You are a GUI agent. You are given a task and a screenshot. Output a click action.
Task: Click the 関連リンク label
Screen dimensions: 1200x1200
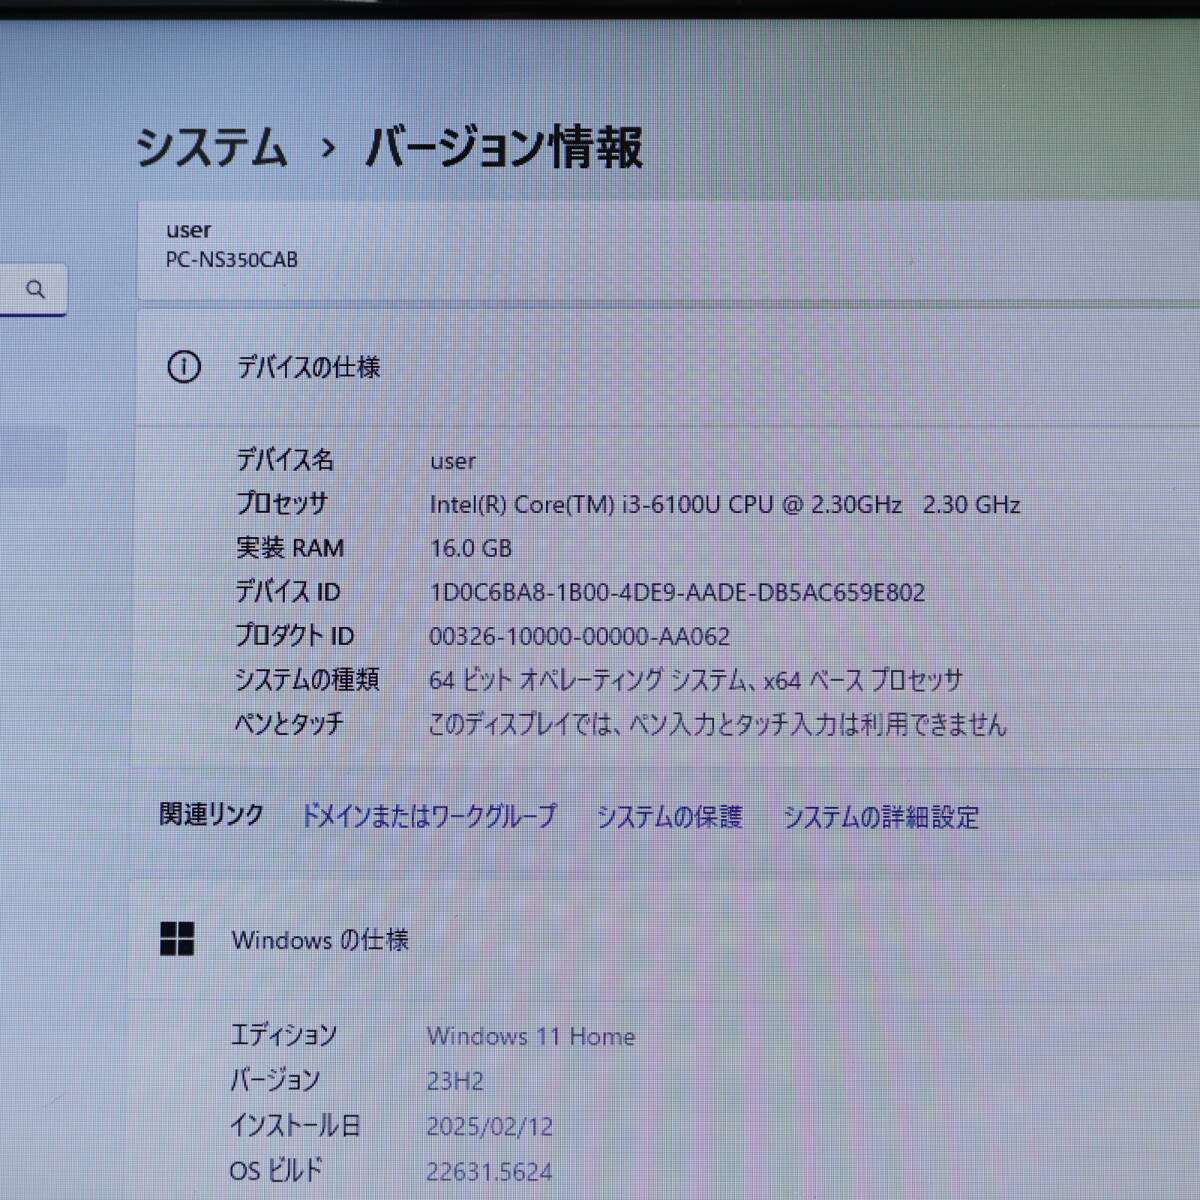coord(211,815)
